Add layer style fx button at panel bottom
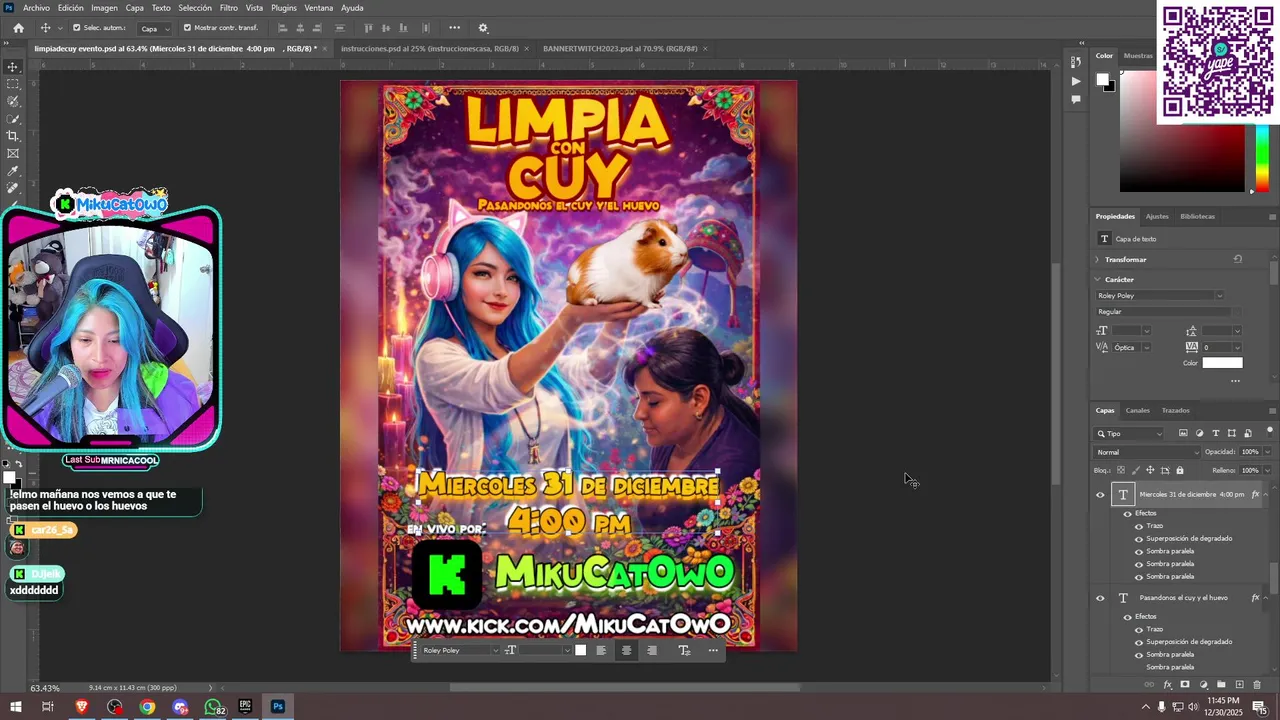This screenshot has width=1280, height=720. coord(1167,685)
